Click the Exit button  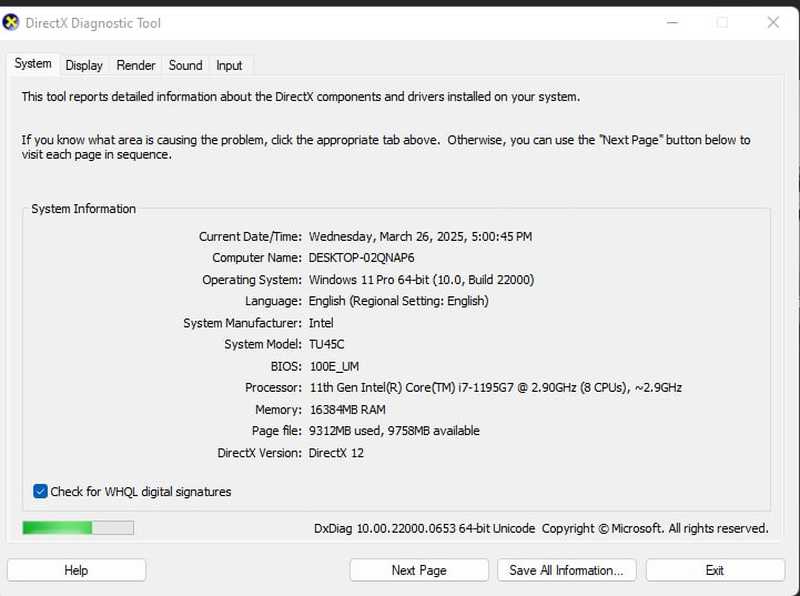(x=715, y=570)
